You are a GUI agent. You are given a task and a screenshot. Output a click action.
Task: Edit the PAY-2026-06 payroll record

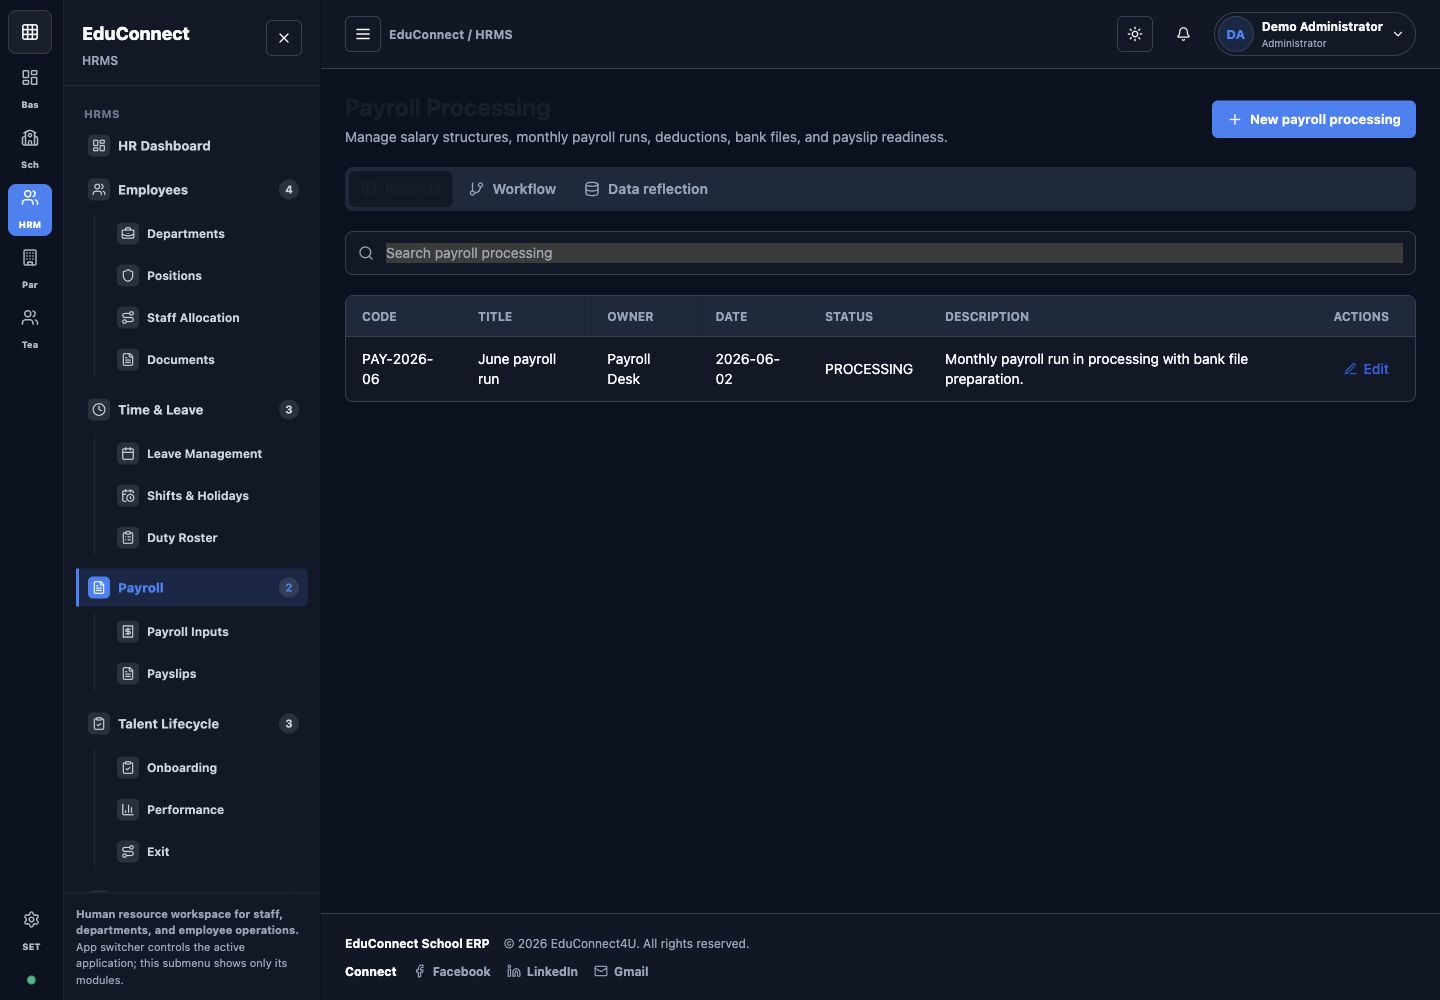point(1366,369)
